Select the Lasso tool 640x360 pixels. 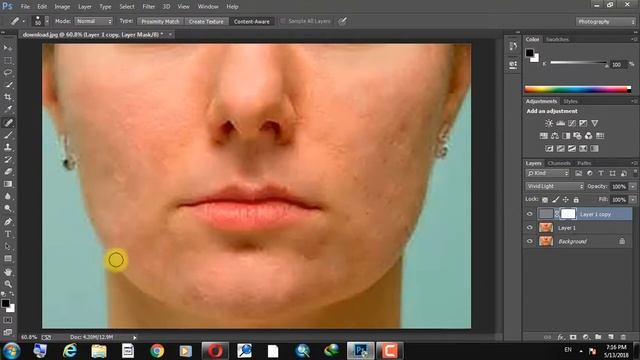click(x=8, y=73)
